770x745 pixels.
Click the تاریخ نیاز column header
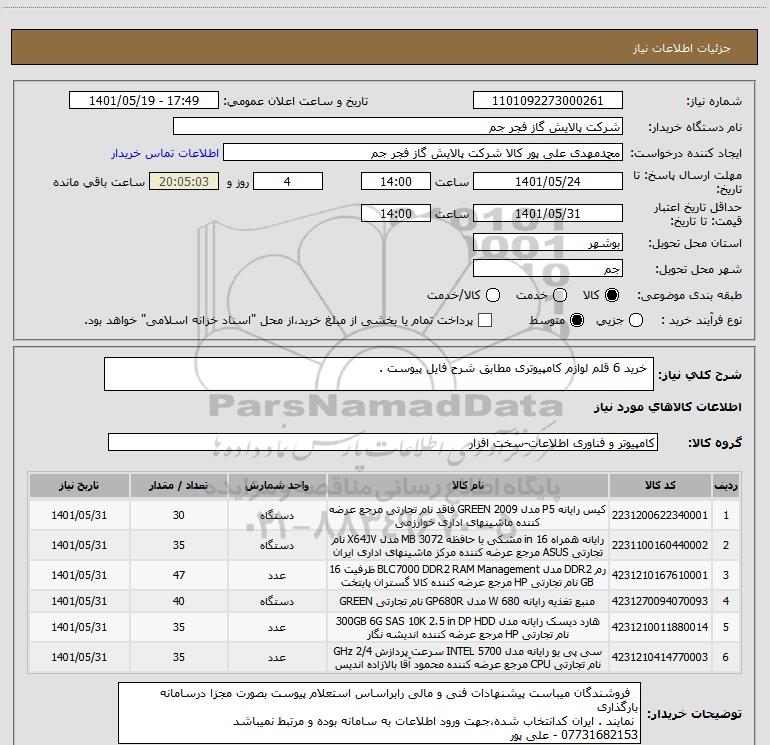[79, 486]
